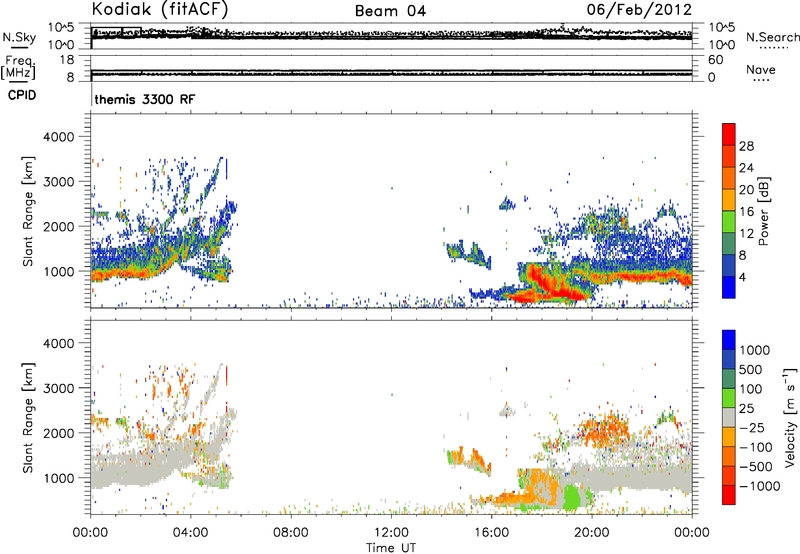Click the 'N.Search' legend label
The width and height of the screenshot is (800, 554).
772,37
